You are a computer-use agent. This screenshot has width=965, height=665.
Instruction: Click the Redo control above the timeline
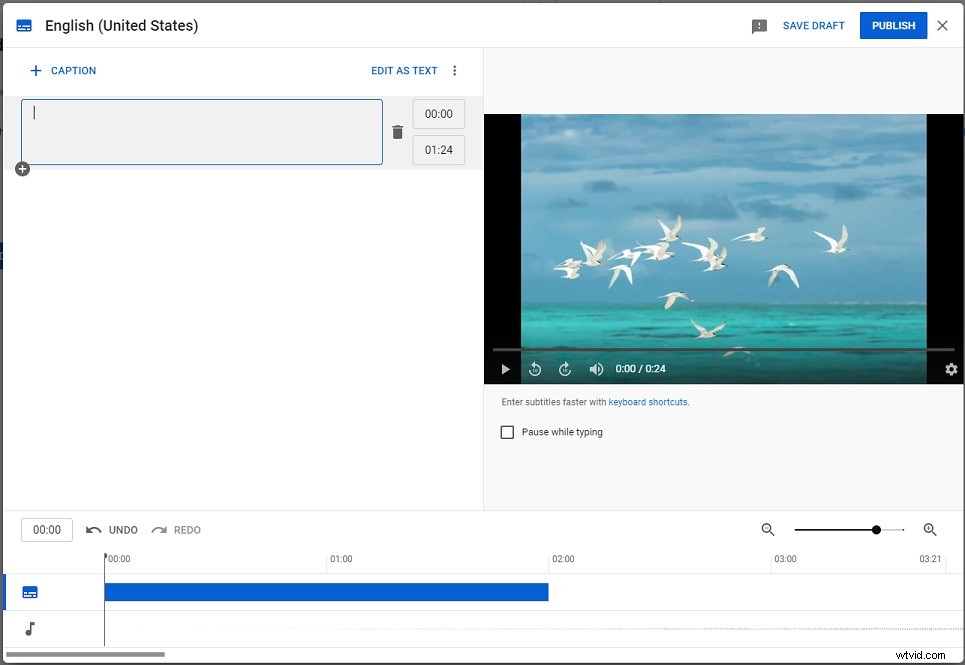(x=176, y=529)
